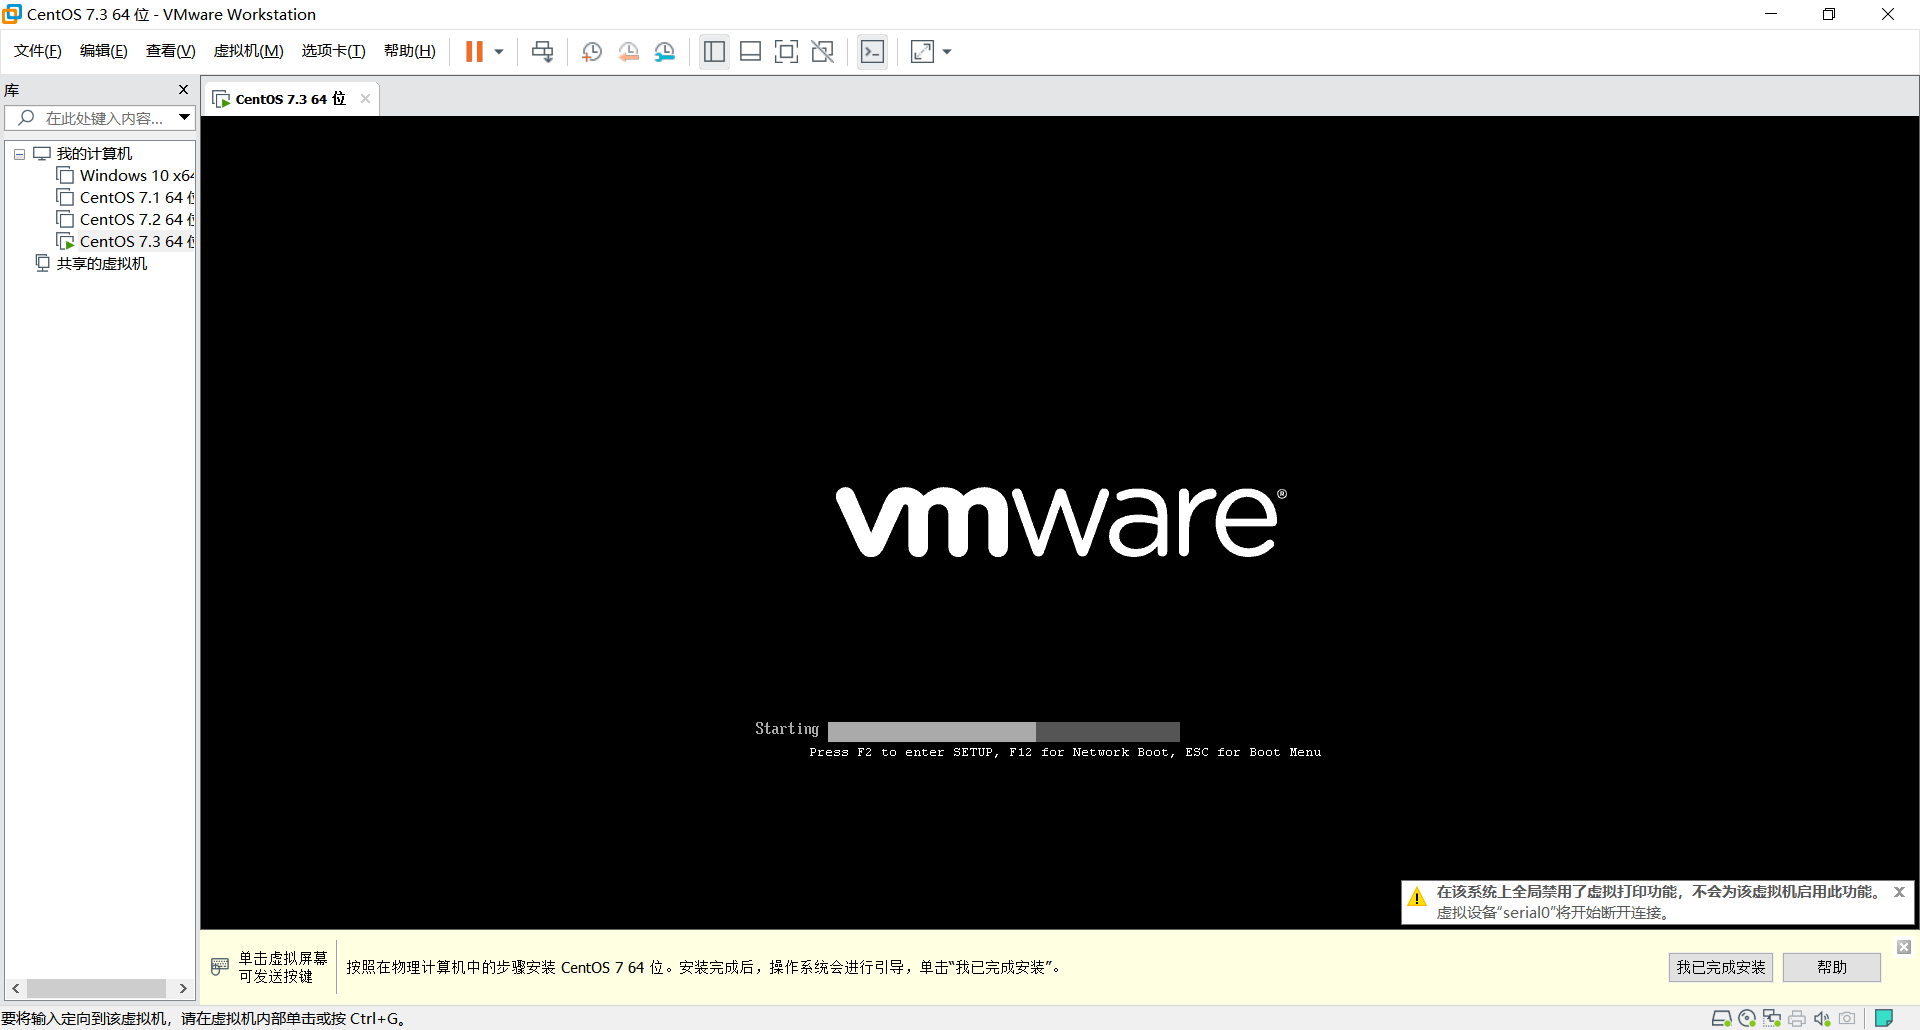Click the 我已完成安装 button
Screen dimensions: 1920x1030
[1721, 967]
